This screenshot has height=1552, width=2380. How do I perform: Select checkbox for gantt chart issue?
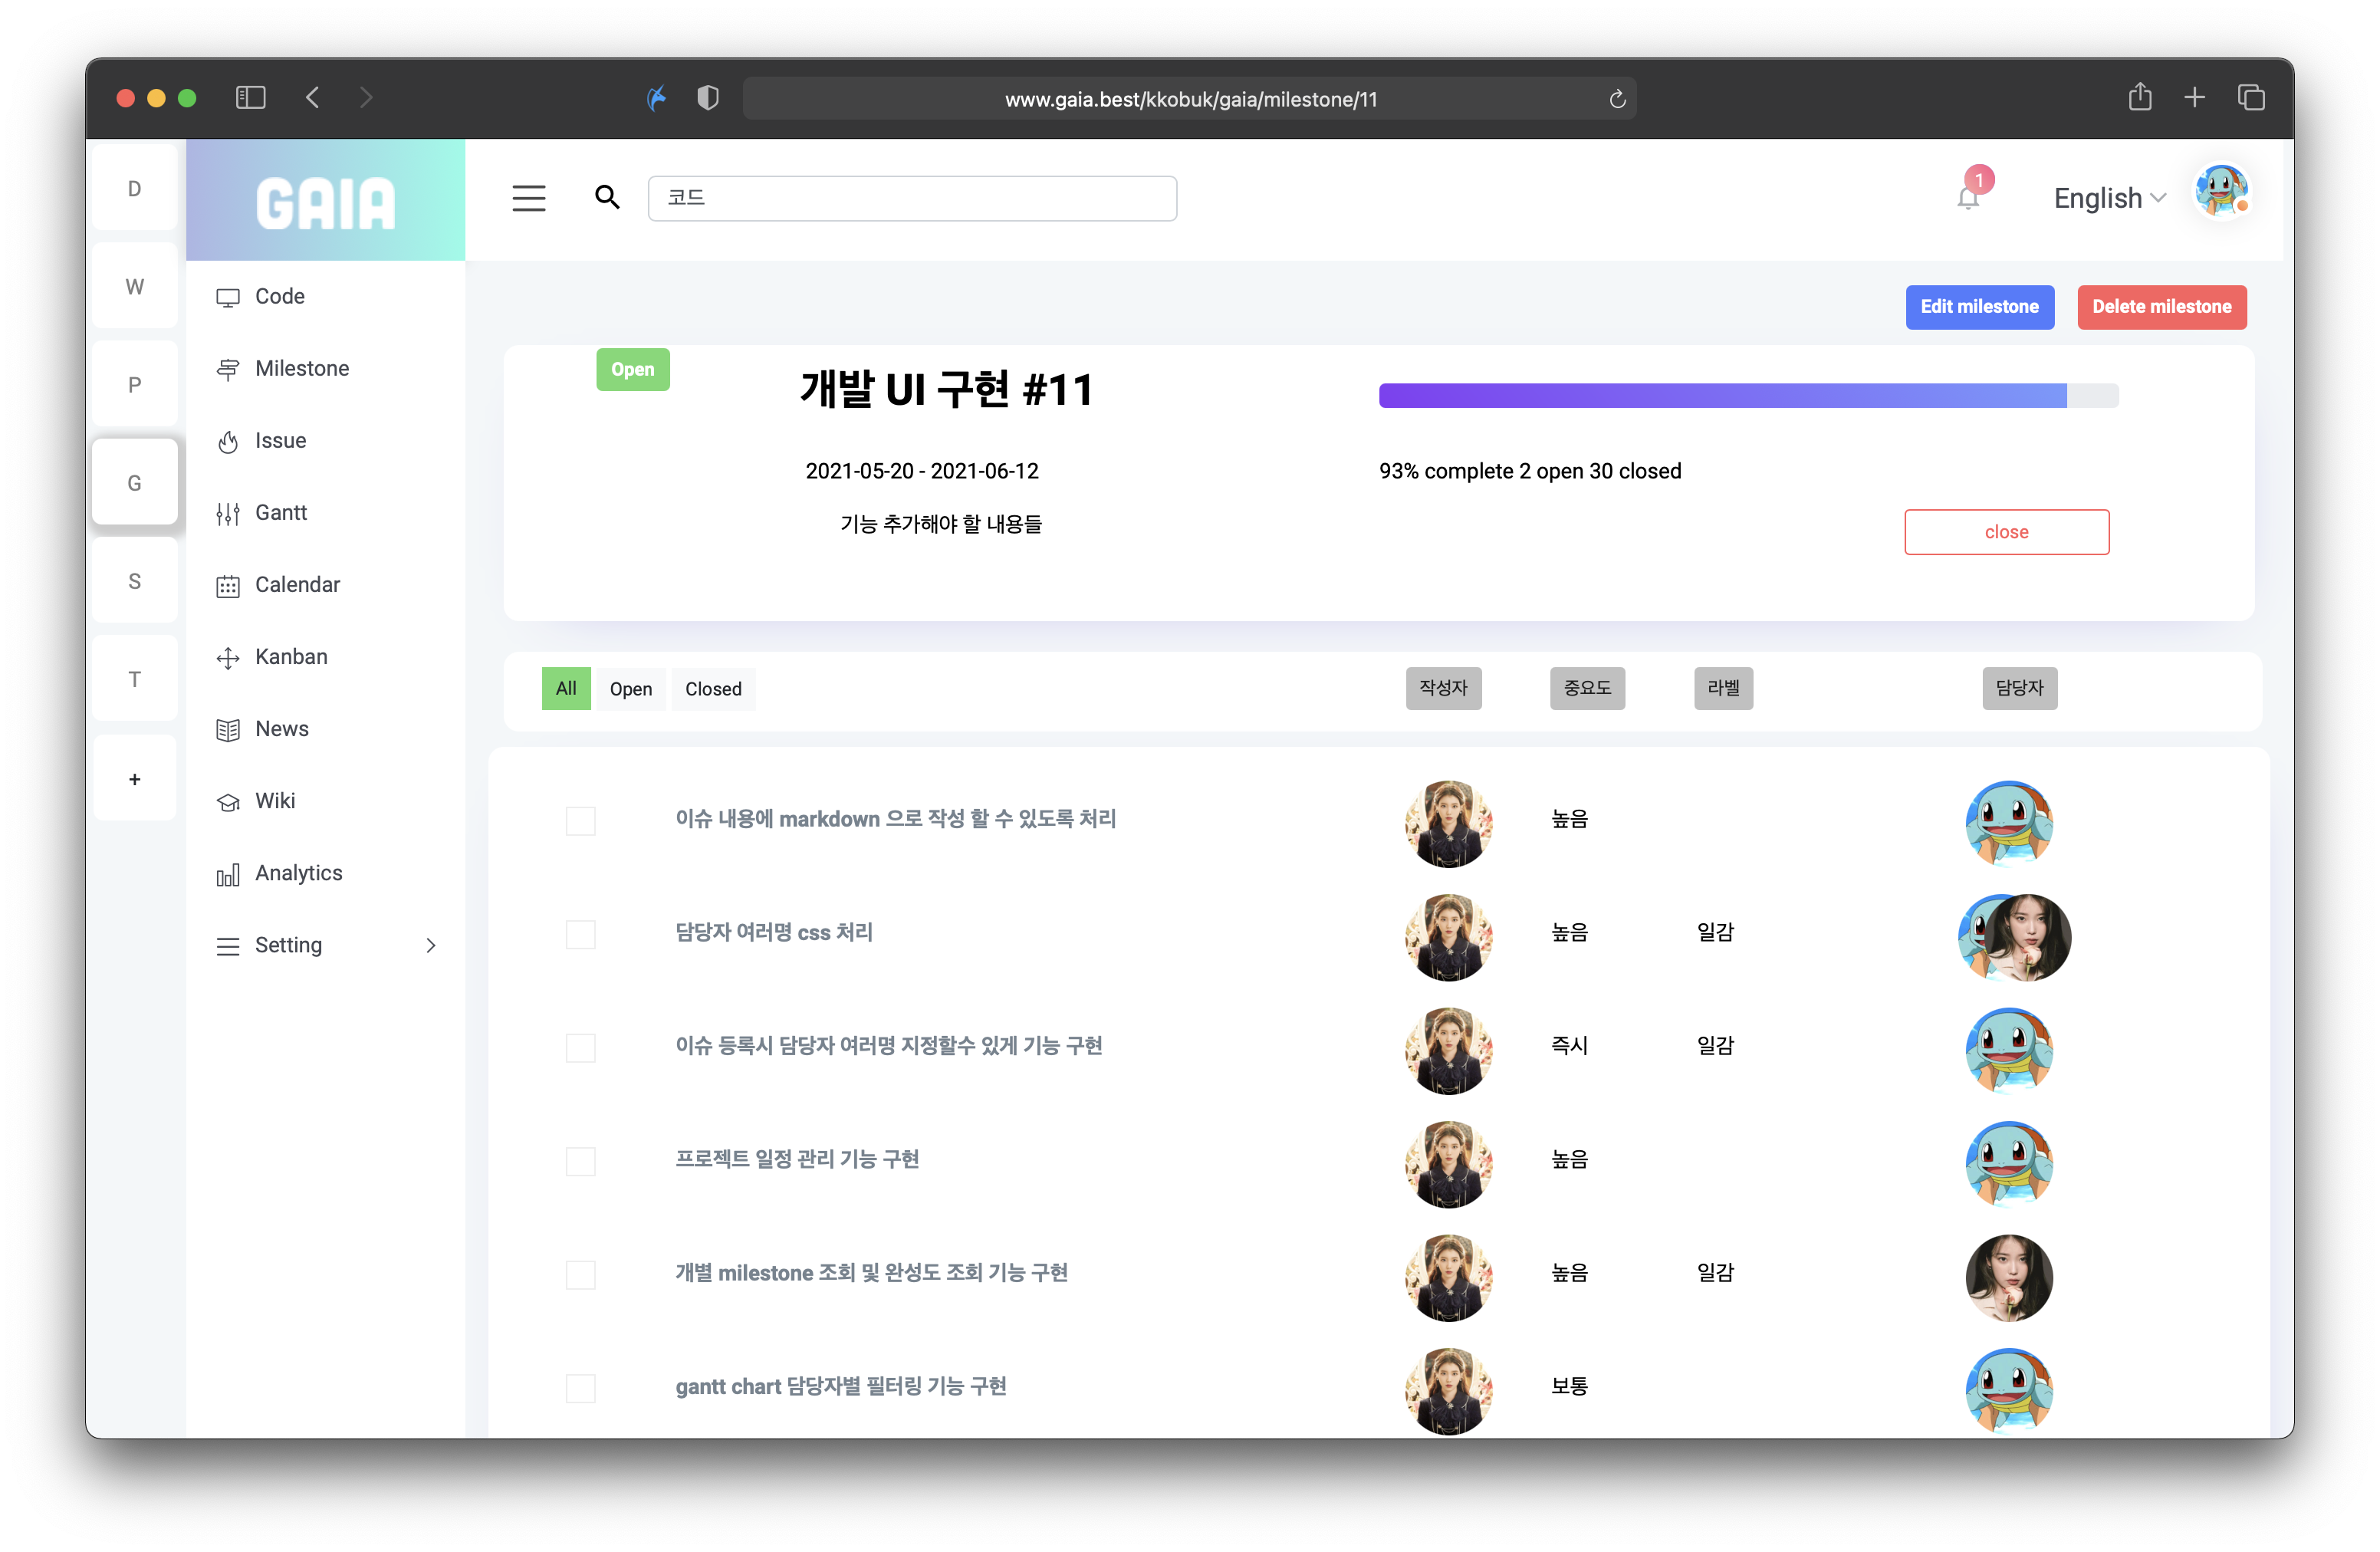click(x=580, y=1388)
